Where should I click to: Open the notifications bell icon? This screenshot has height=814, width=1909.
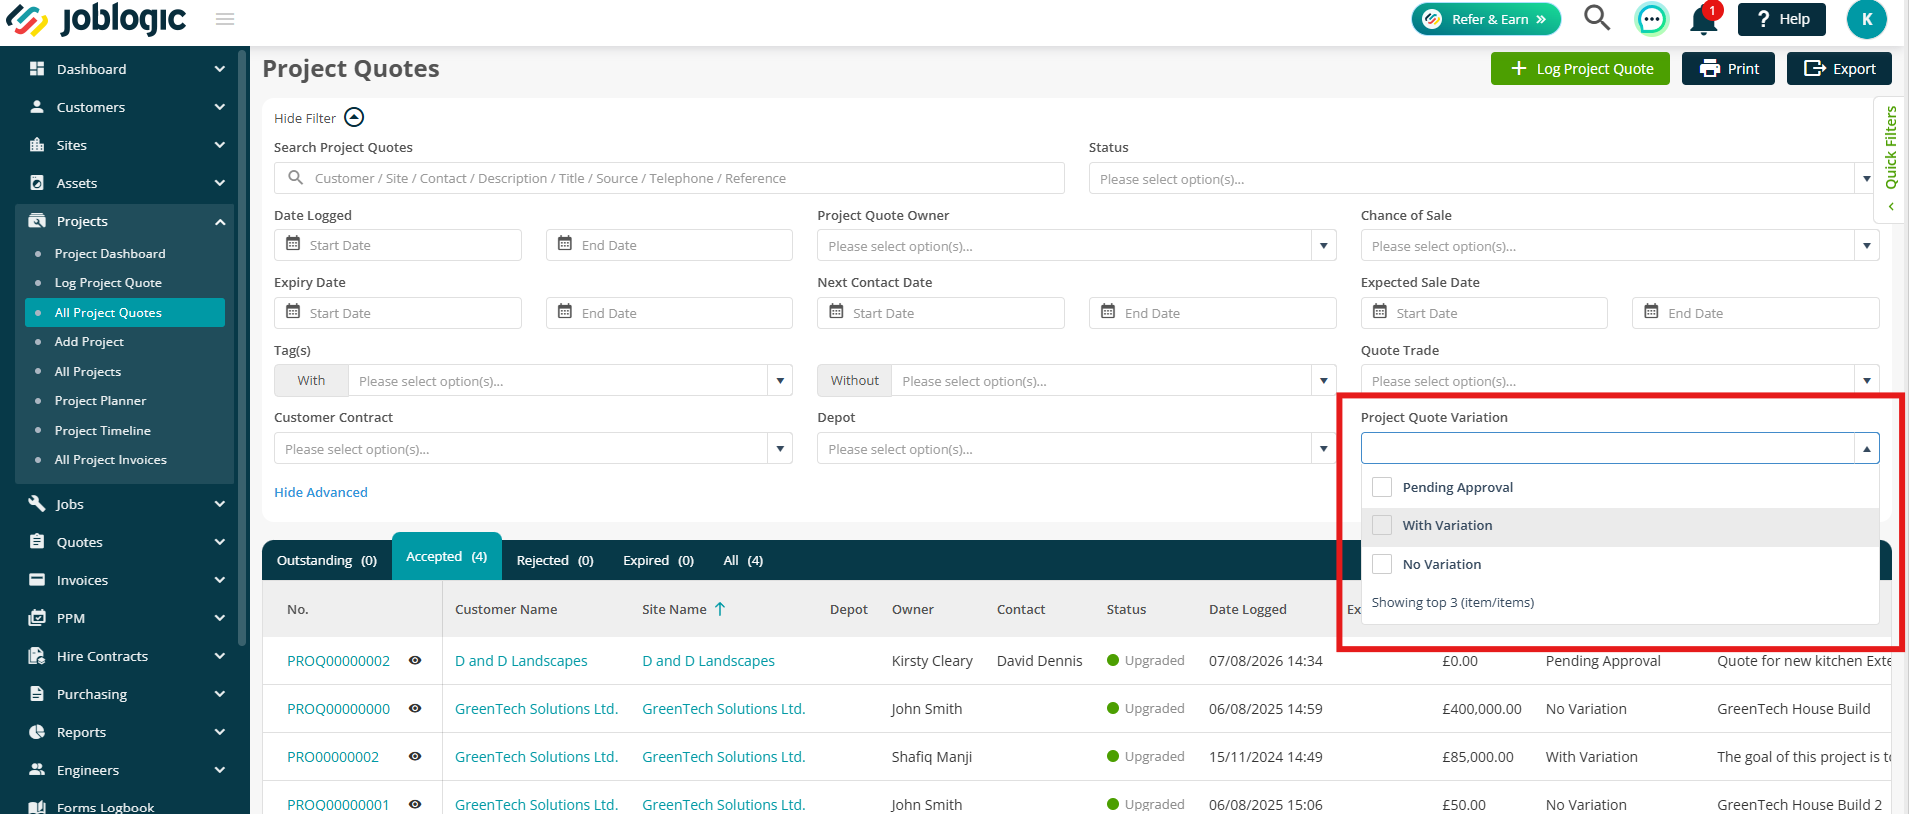point(1704,19)
